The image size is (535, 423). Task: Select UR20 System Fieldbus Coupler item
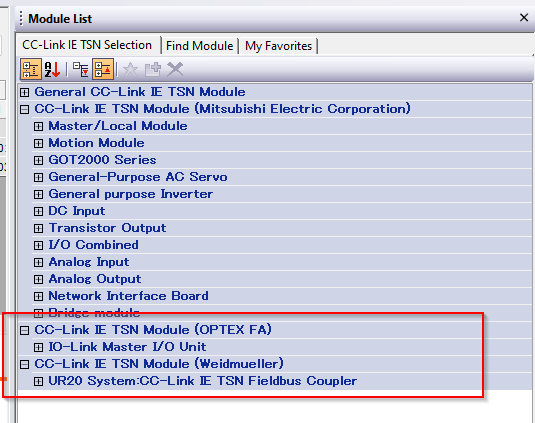203,381
